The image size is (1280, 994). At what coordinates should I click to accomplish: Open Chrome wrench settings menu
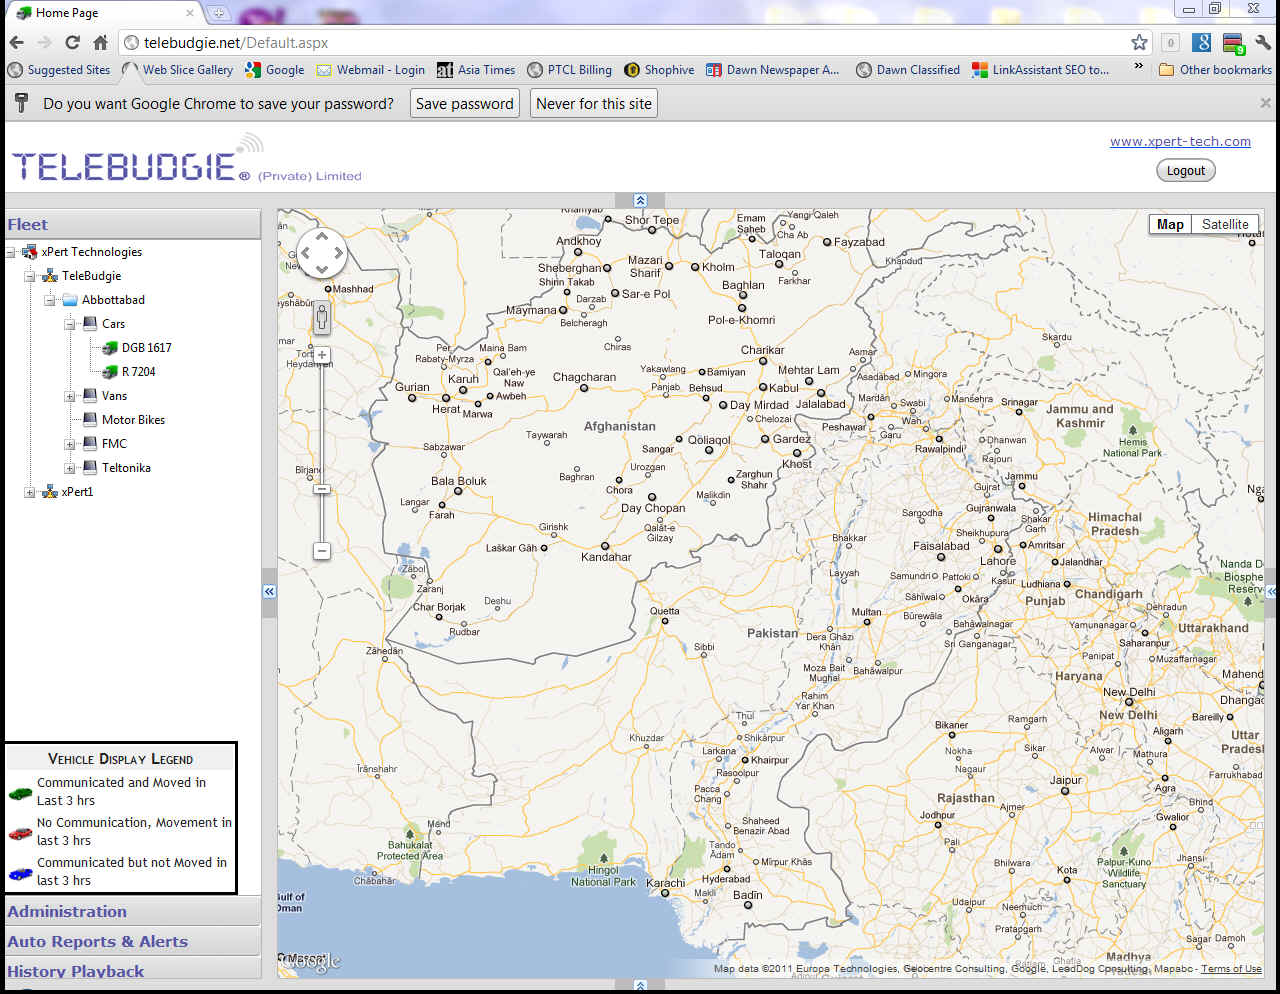pos(1263,42)
